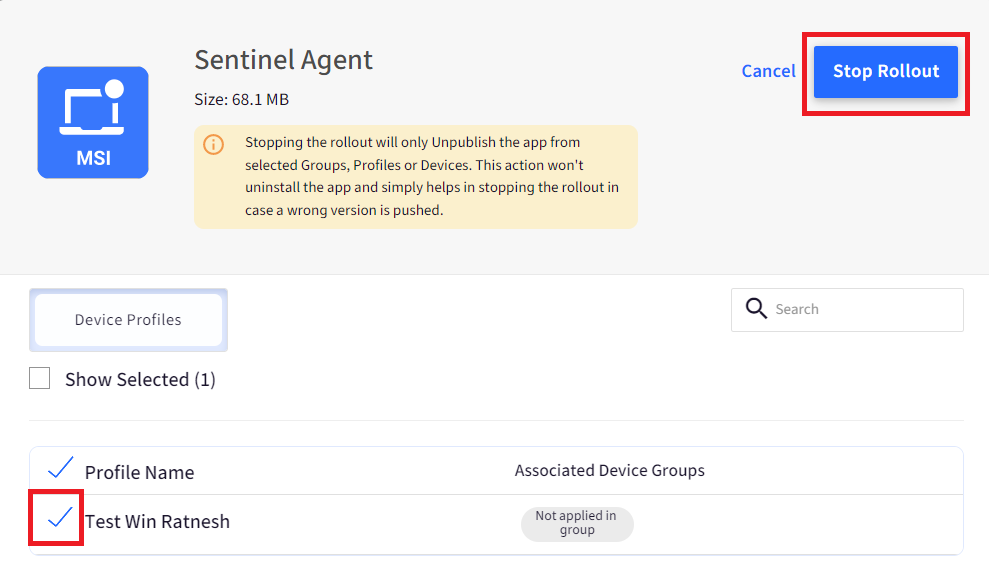
Task: Click the orange info icon in warning banner
Action: [x=213, y=144]
